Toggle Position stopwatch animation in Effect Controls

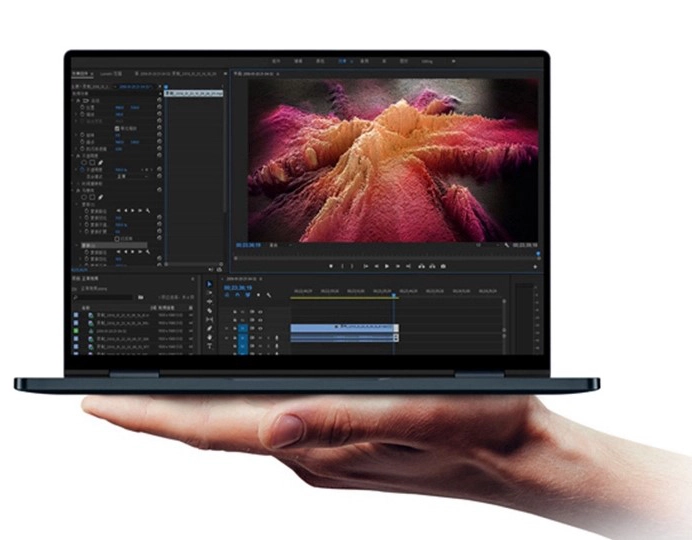(82, 107)
